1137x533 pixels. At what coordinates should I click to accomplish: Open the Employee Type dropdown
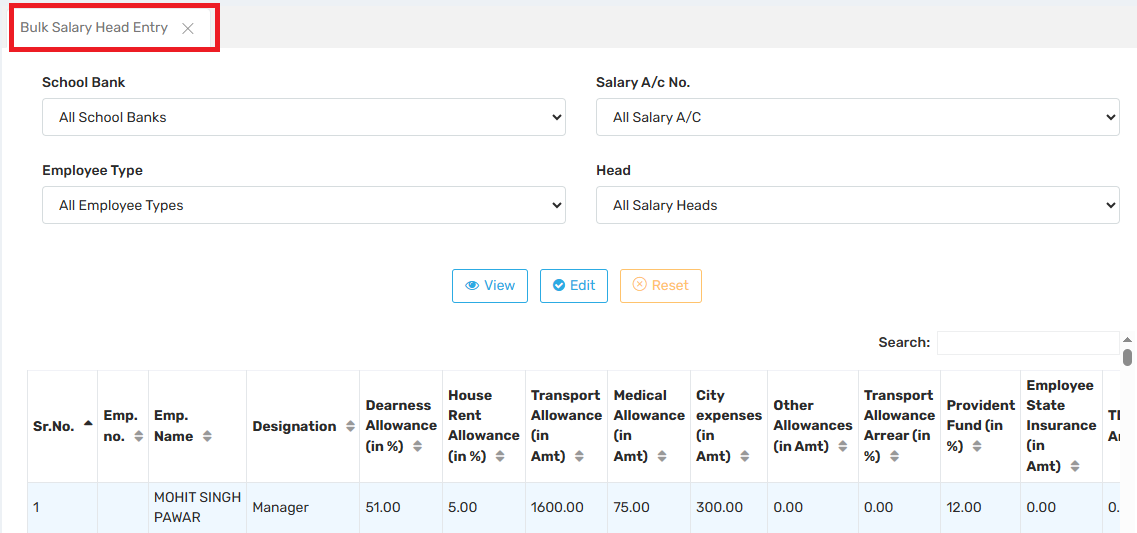[x=303, y=205]
